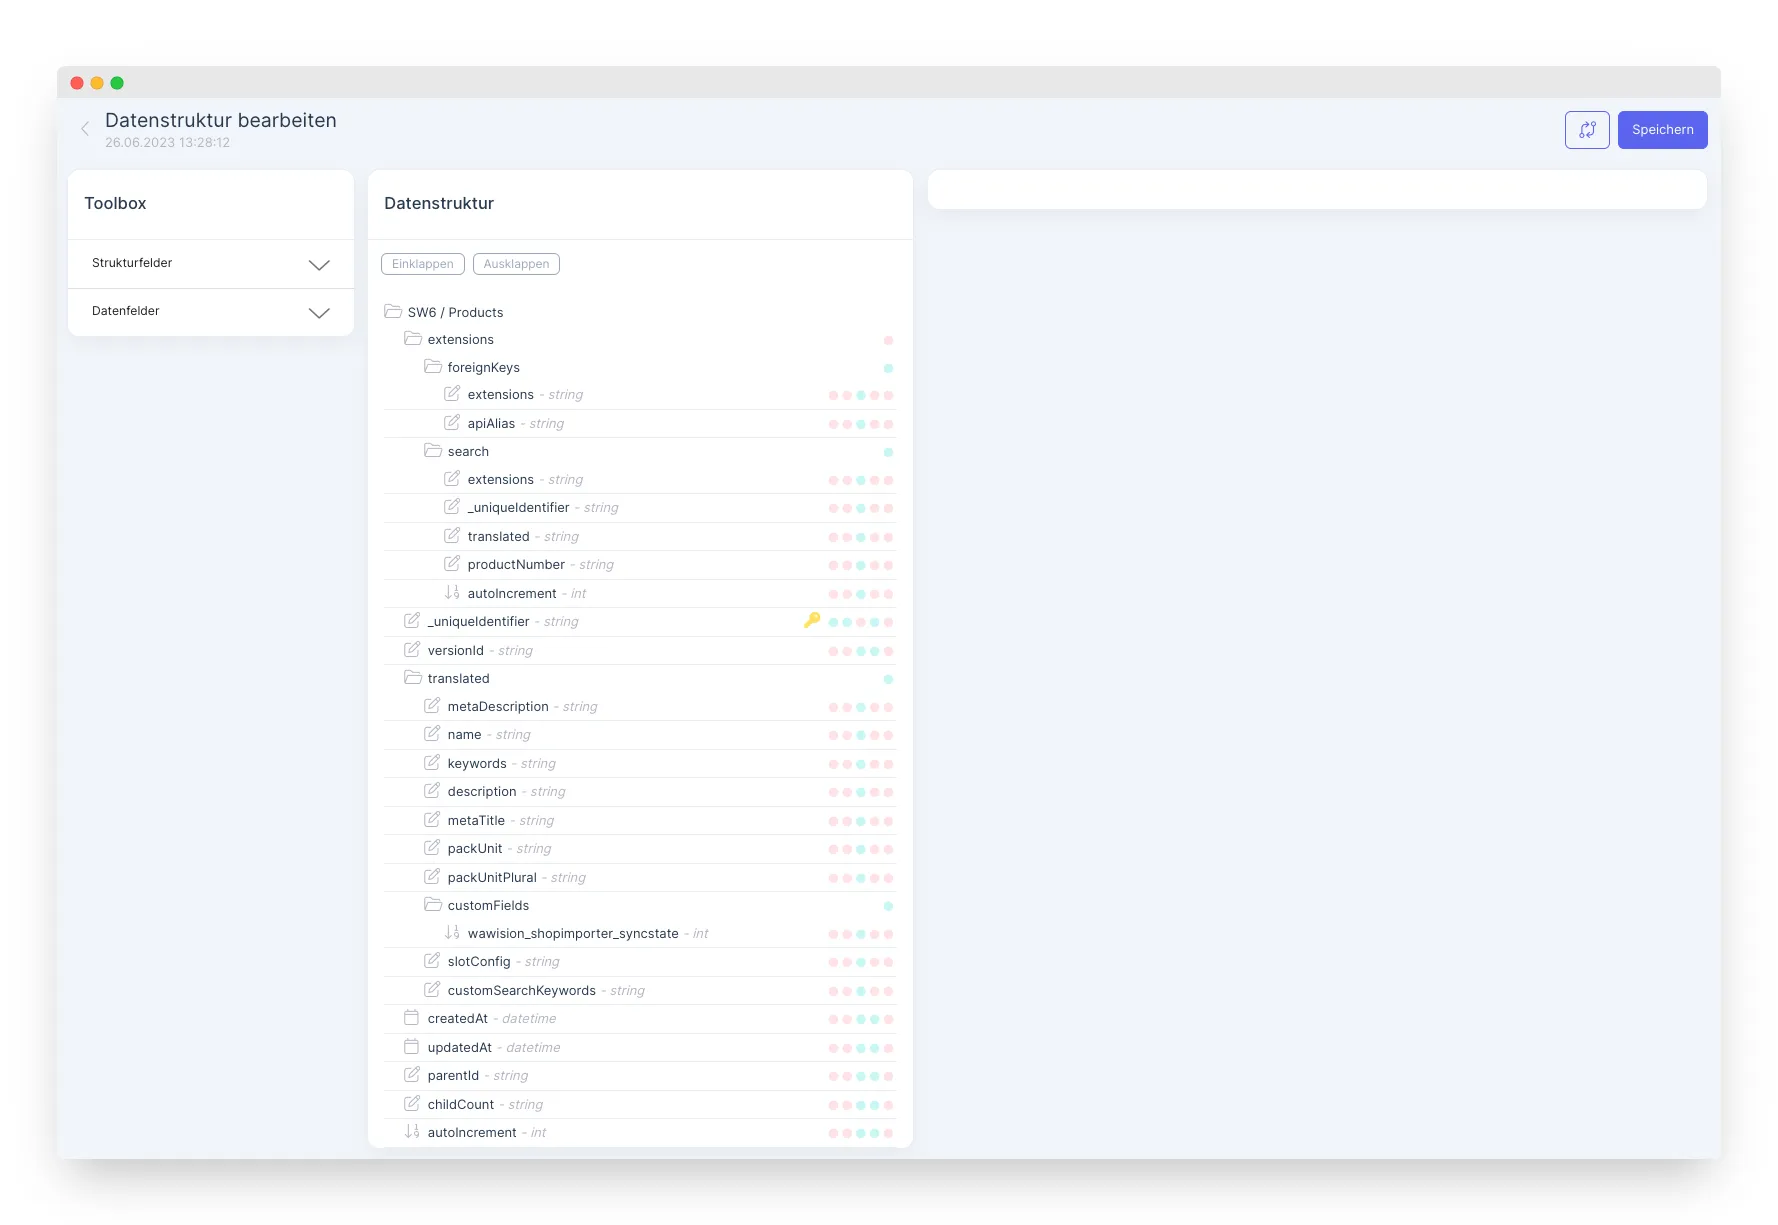Click the edit icon of parentId field
Screen dimensions: 1778x1225
click(412, 1075)
